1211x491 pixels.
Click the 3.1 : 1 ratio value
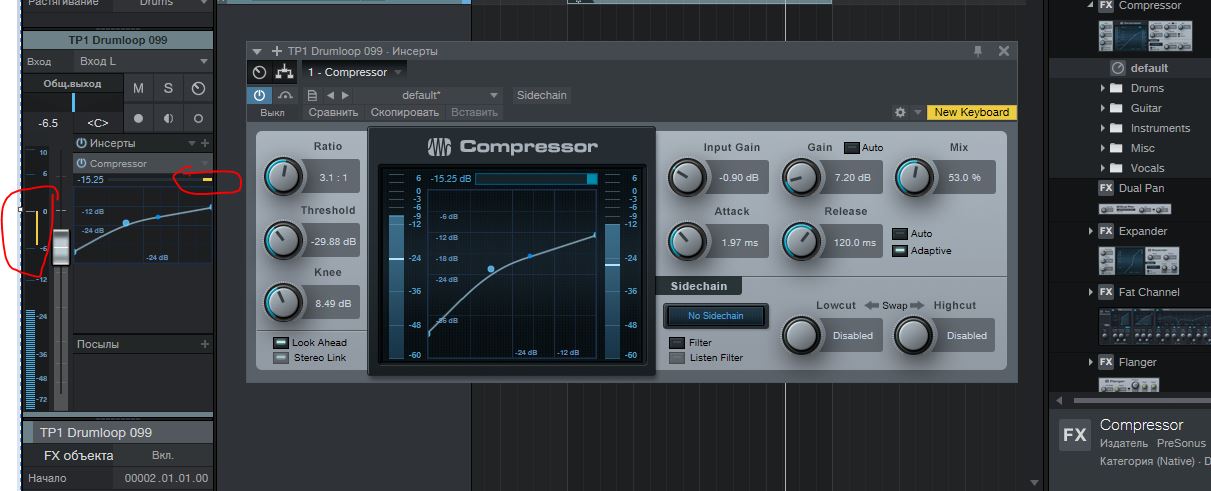pos(333,178)
